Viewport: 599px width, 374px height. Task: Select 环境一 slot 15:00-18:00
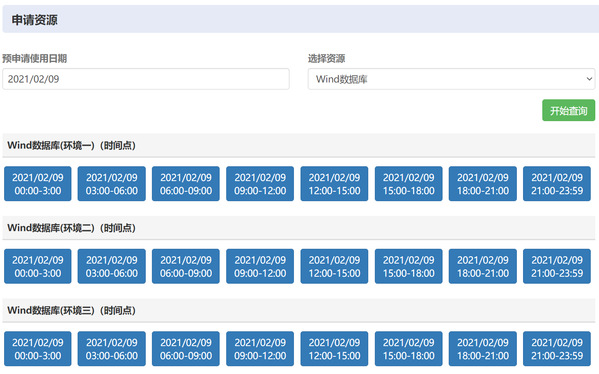pos(408,184)
